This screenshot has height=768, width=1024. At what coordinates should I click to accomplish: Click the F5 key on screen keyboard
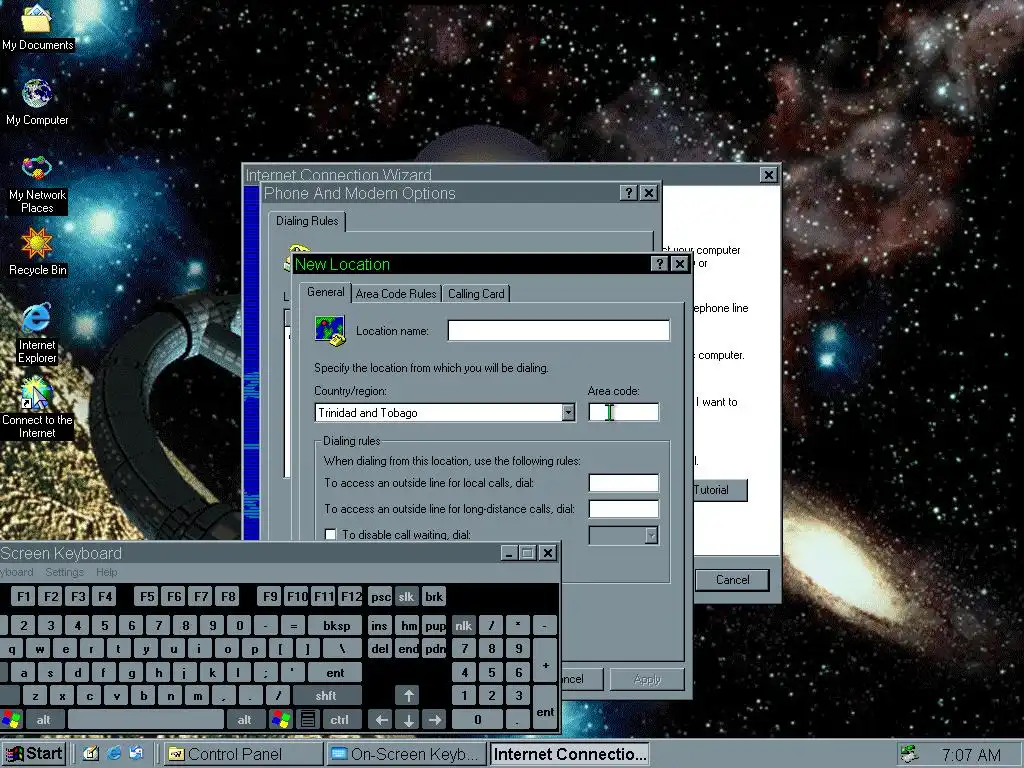pos(147,596)
